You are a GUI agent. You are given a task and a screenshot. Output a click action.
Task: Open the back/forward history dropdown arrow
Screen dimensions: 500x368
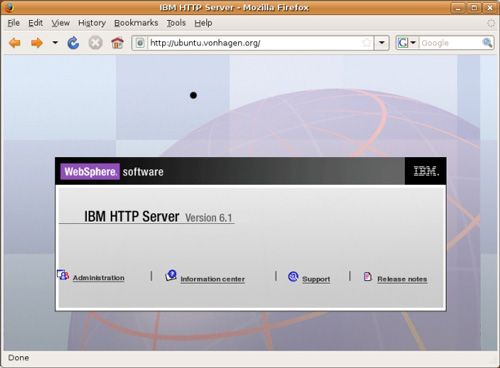point(55,43)
